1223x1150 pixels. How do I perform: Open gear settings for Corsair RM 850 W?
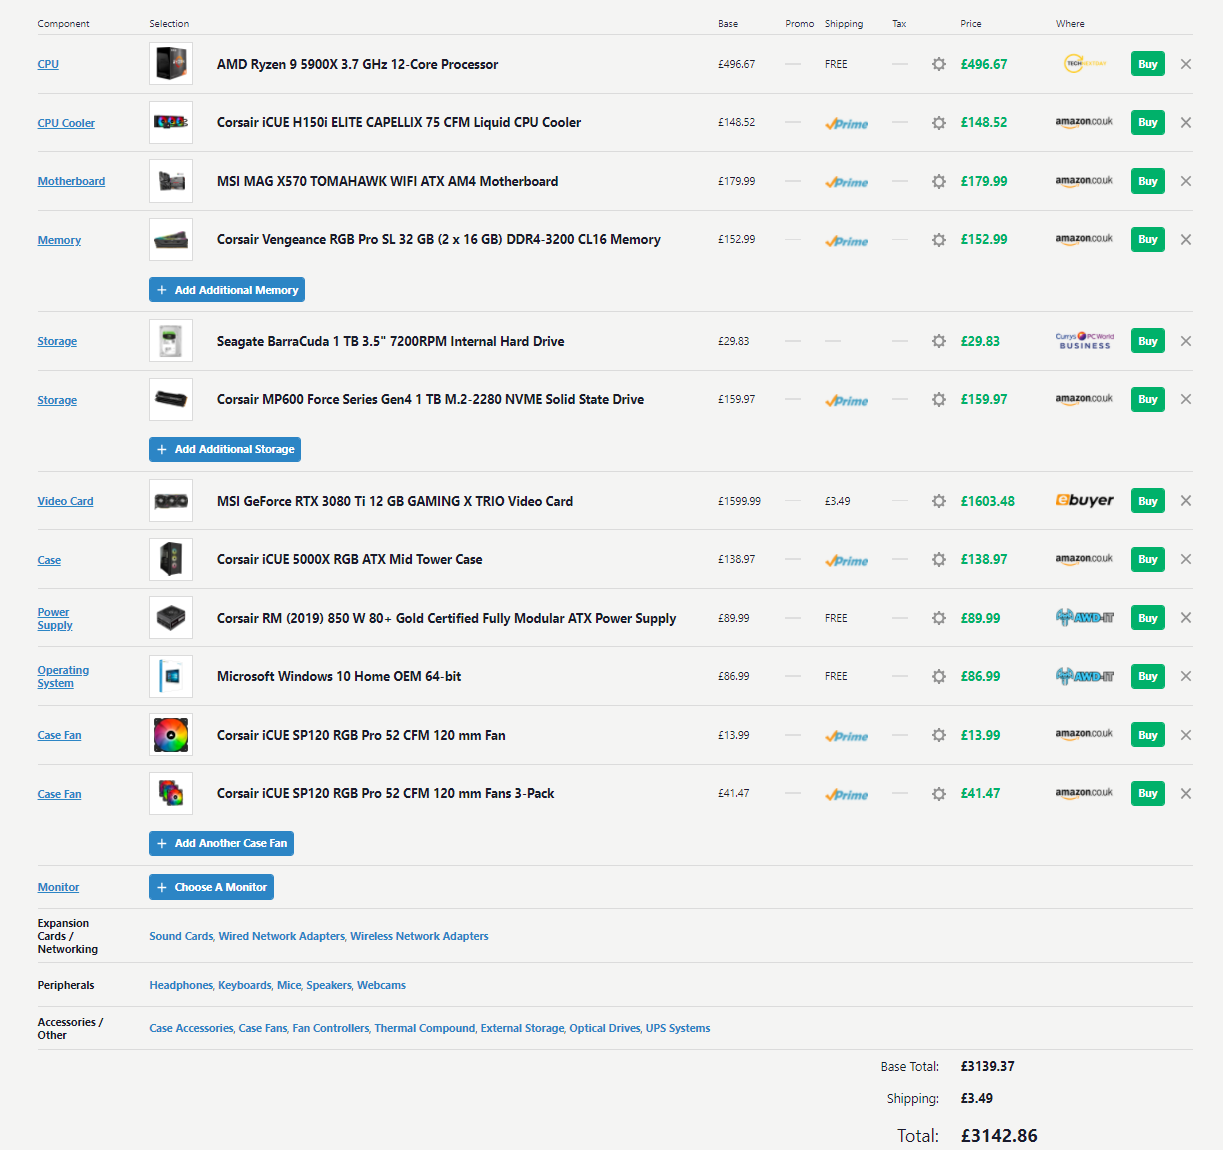938,618
